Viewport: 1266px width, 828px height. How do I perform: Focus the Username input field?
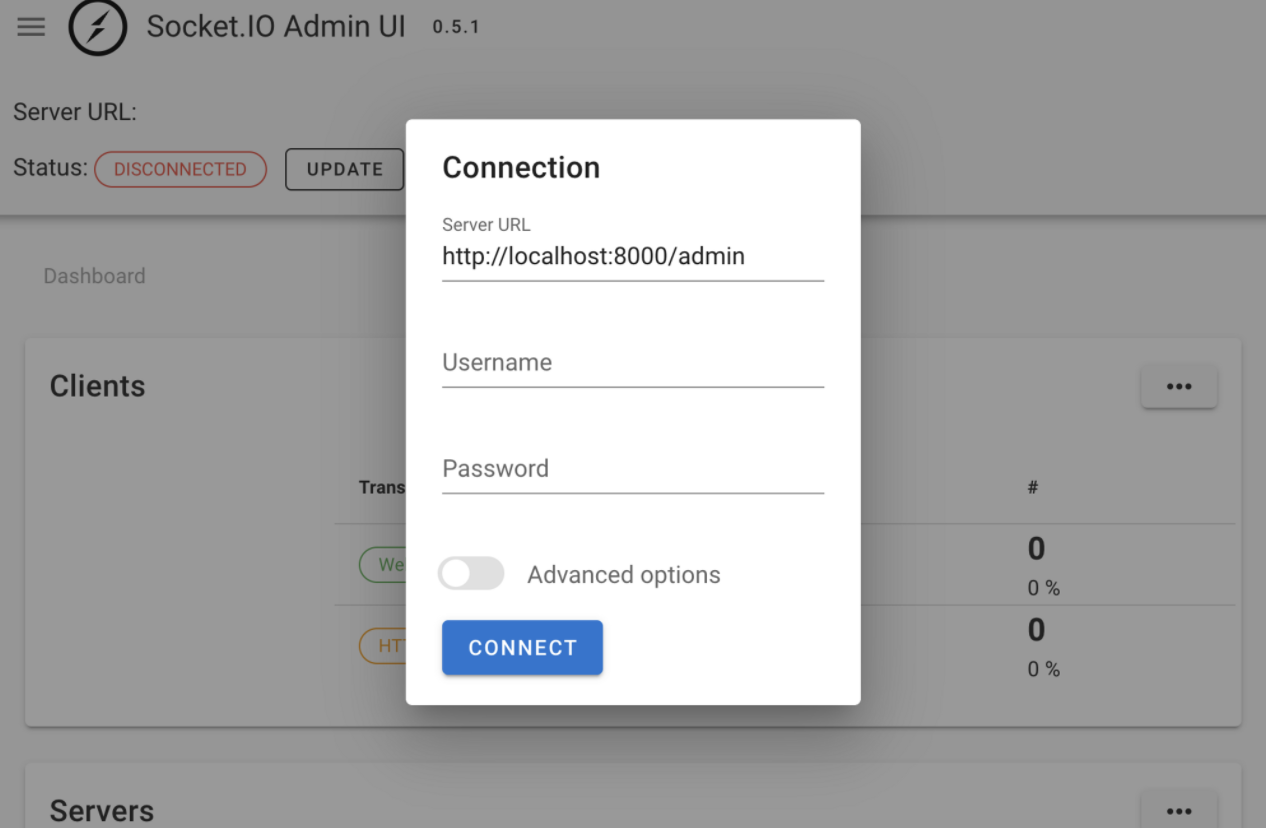(x=633, y=363)
